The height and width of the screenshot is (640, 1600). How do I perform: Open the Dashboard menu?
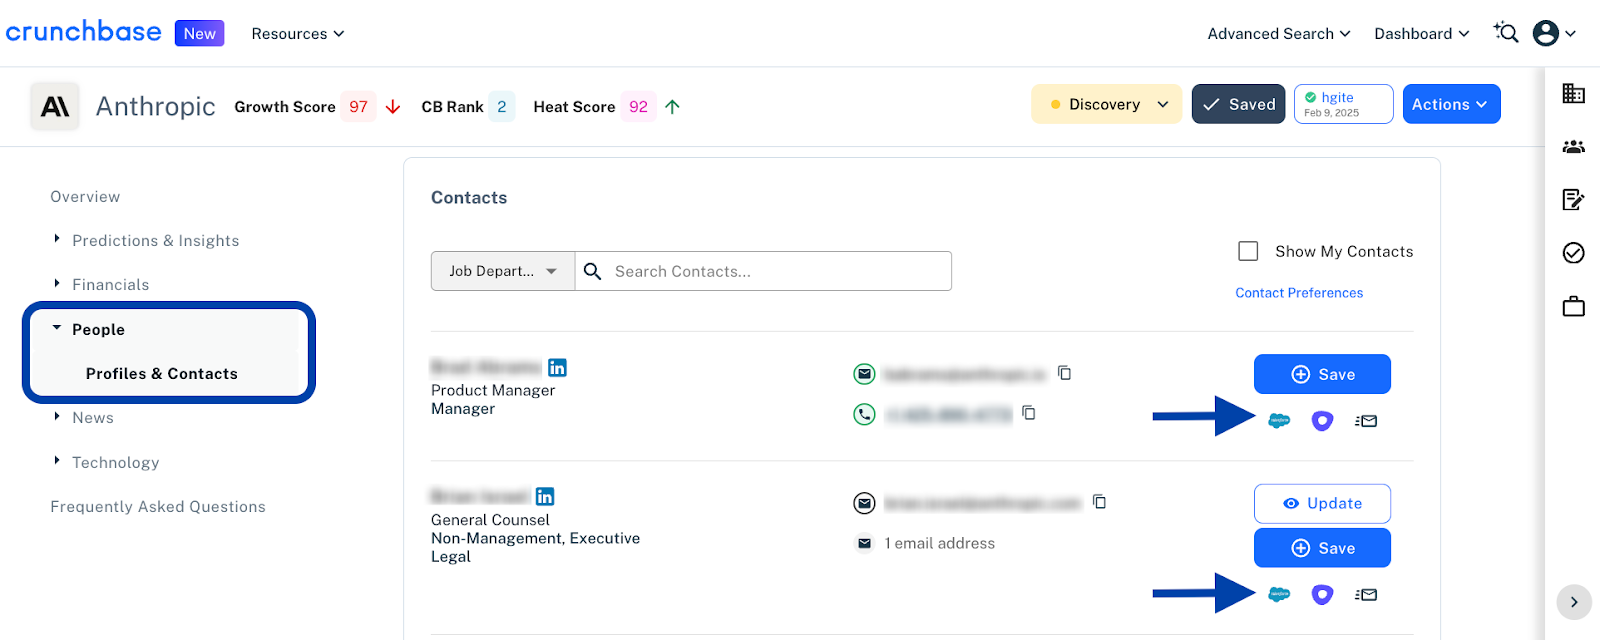point(1422,33)
